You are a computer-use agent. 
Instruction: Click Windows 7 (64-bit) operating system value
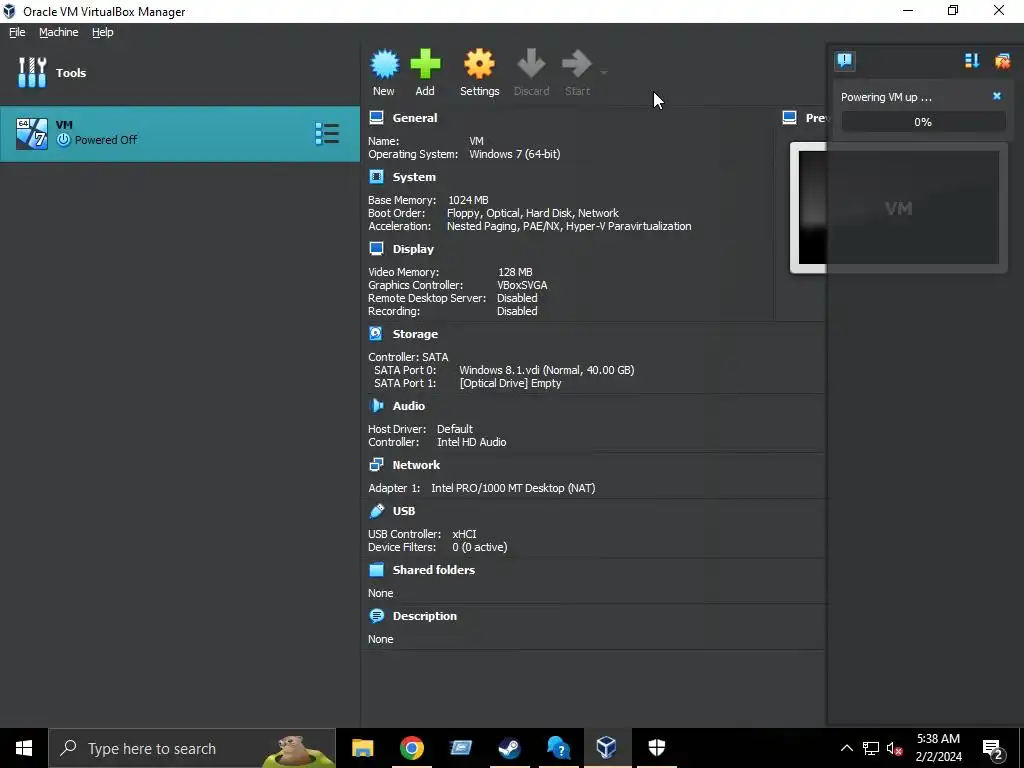pos(515,154)
